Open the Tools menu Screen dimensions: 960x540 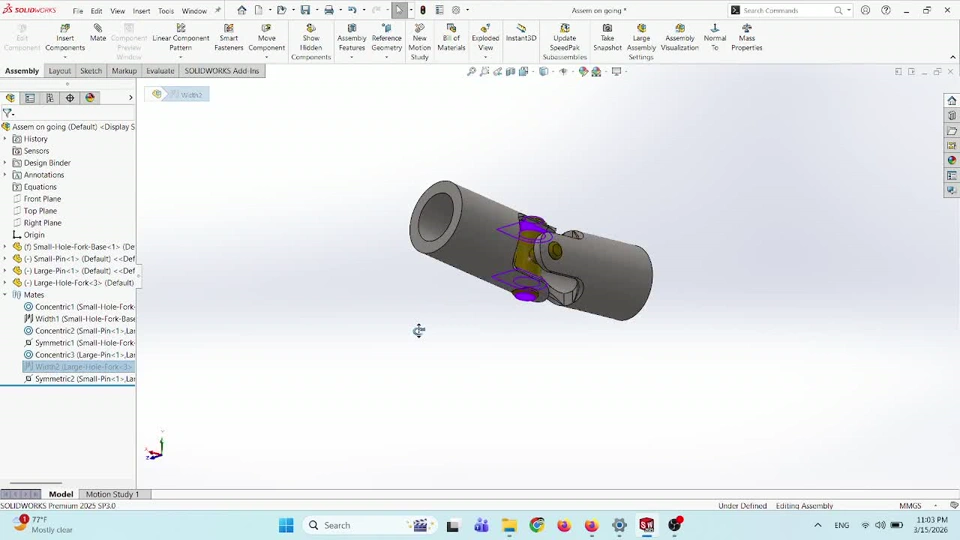pos(166,11)
